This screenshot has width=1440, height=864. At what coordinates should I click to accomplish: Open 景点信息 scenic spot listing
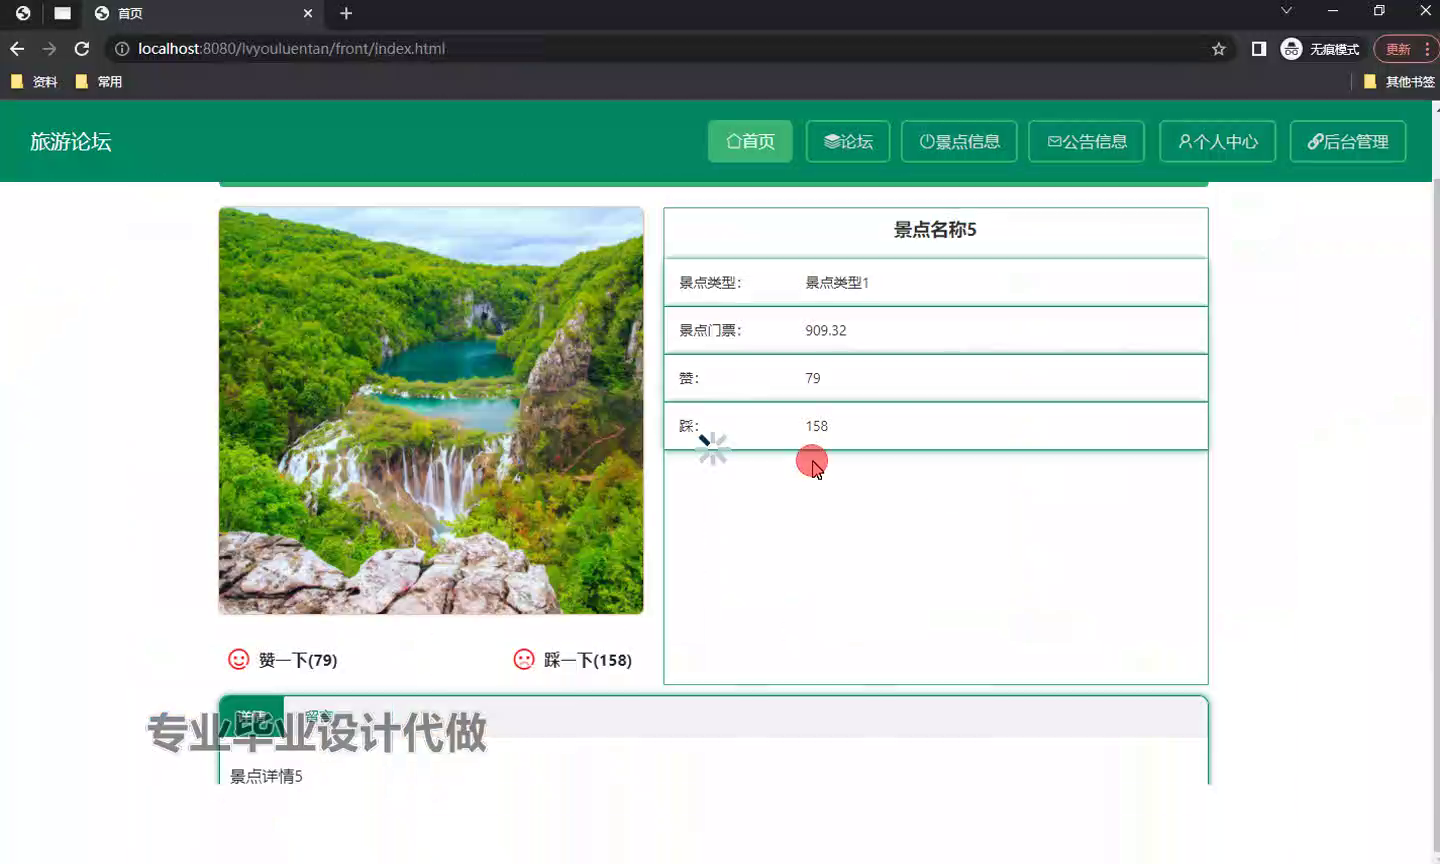[959, 141]
